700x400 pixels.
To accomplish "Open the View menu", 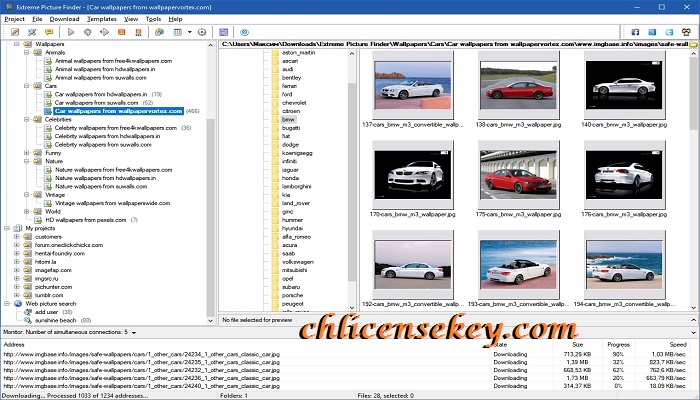I will 131,19.
